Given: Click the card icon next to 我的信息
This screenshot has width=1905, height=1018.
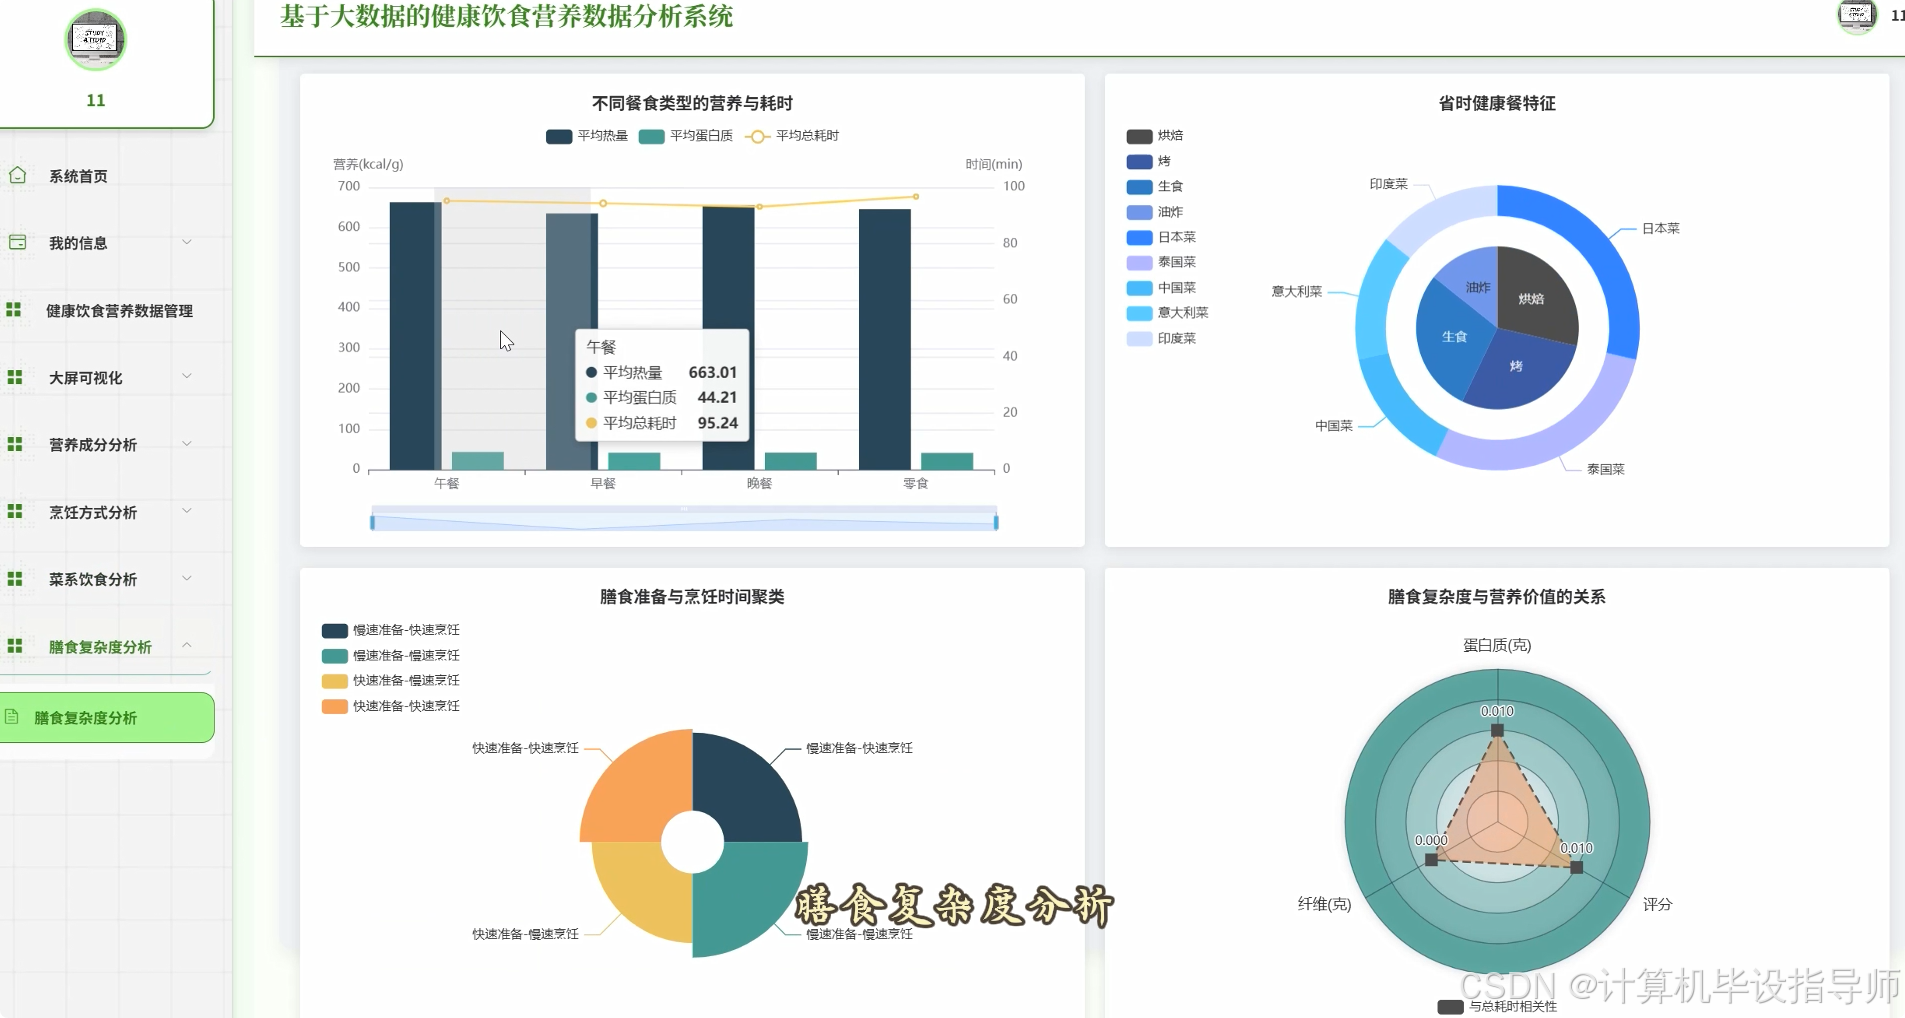Looking at the screenshot, I should (17, 241).
